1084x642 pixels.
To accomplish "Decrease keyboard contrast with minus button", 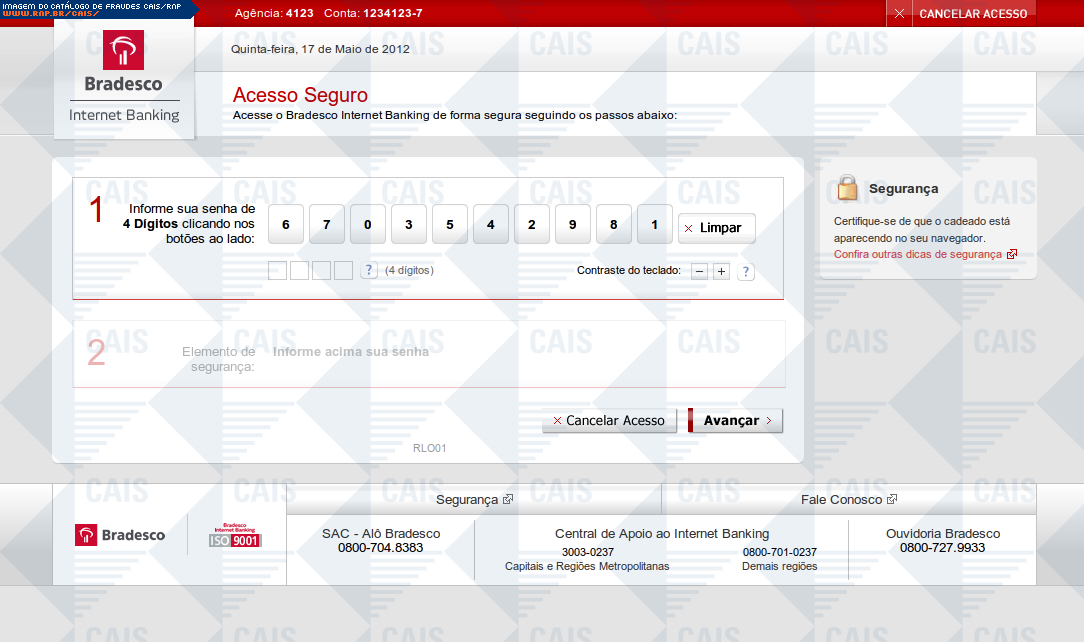I will pos(700,271).
